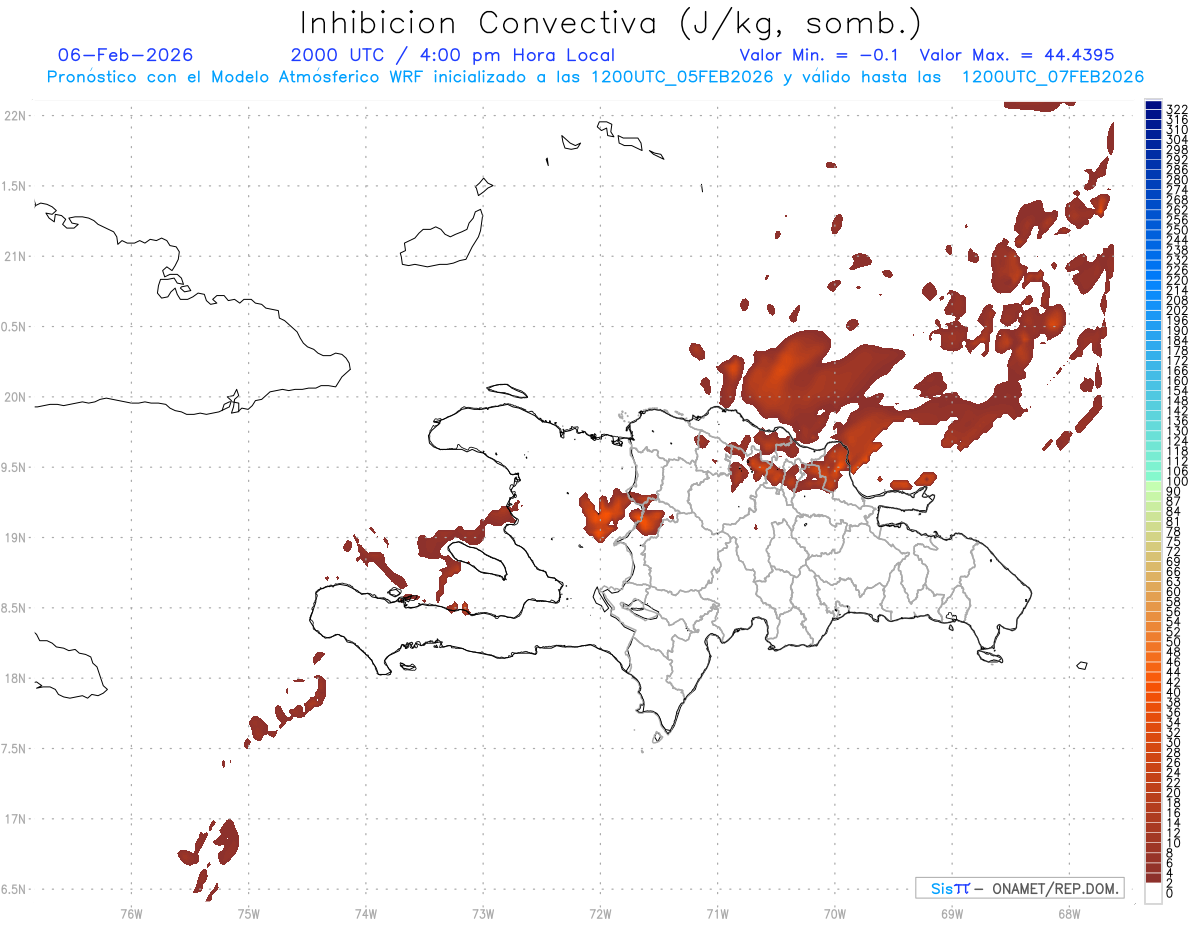Click the date '06-Feb-2026'
The height and width of the screenshot is (927, 1200).
coord(126,55)
